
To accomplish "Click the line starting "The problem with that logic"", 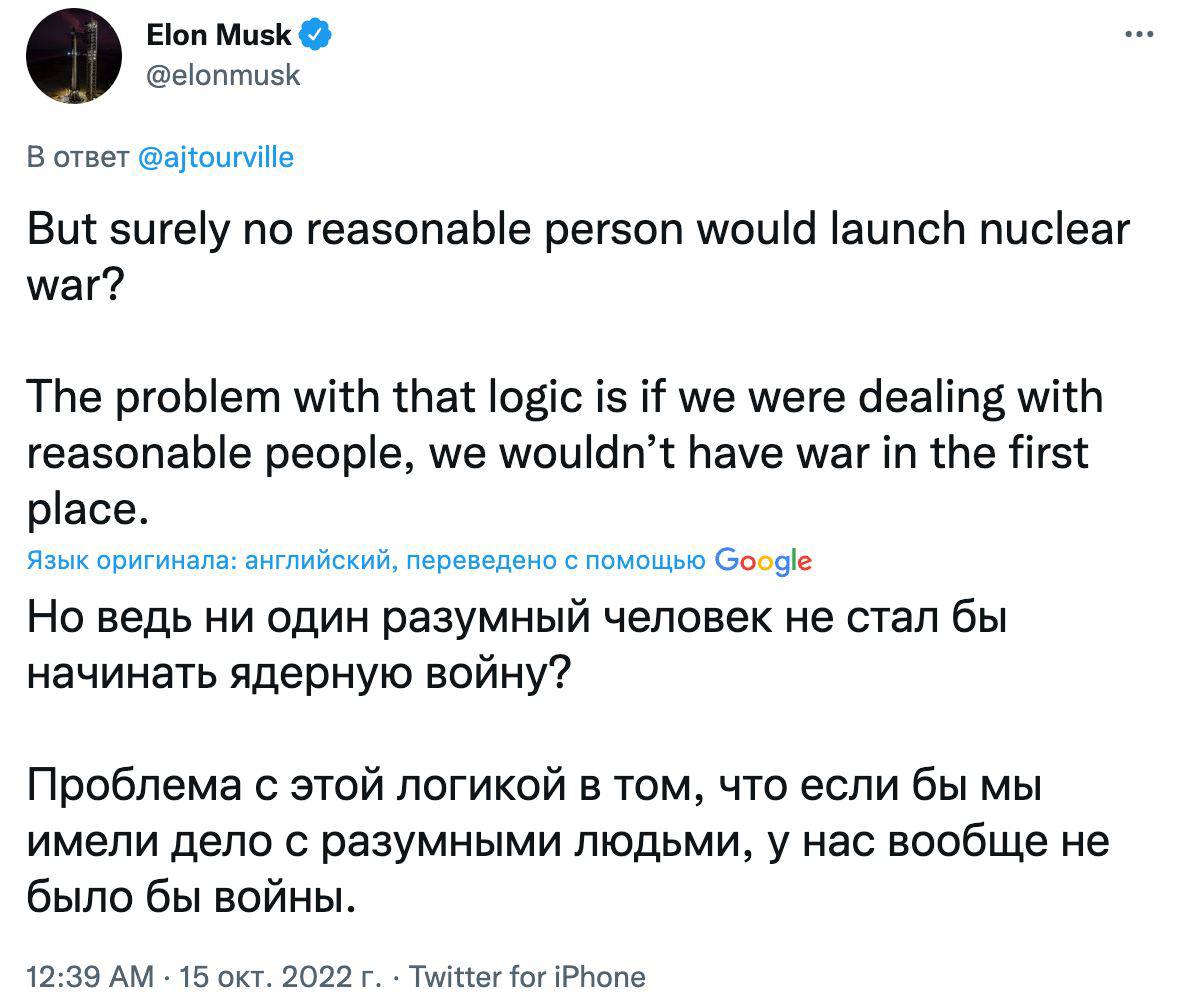I will click(563, 397).
